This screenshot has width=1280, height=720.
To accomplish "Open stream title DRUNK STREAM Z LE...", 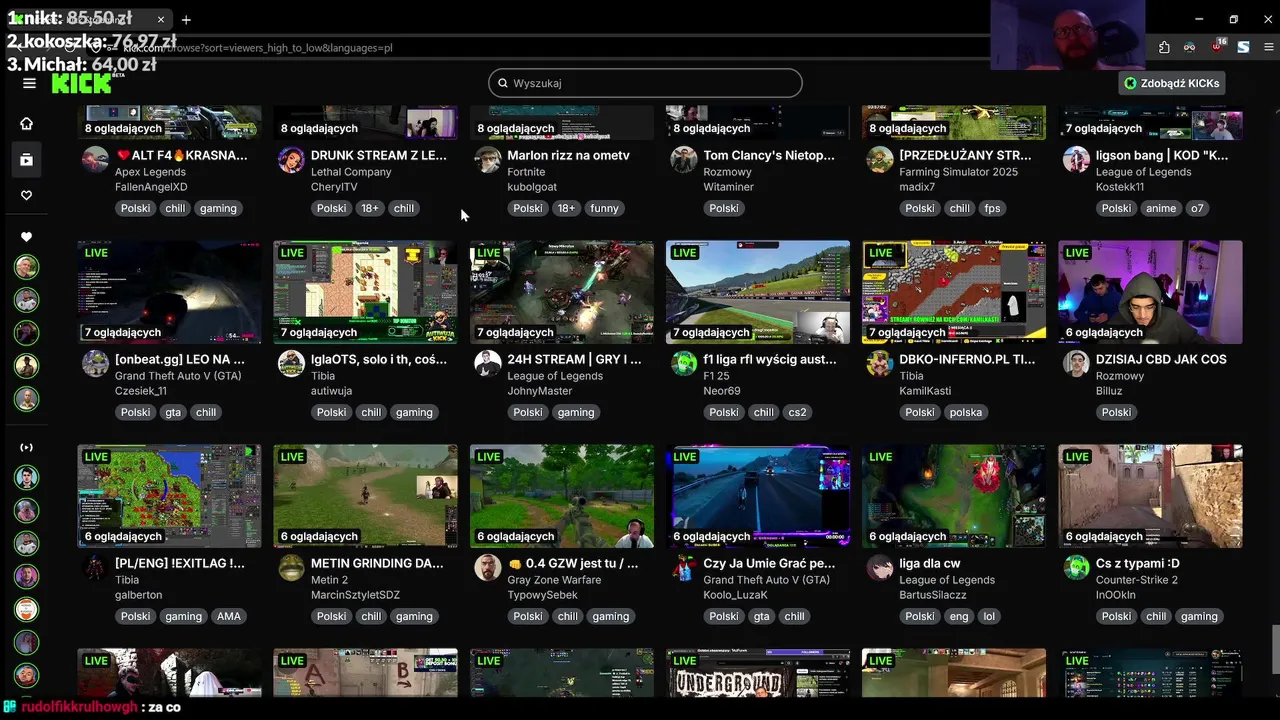I will (378, 155).
